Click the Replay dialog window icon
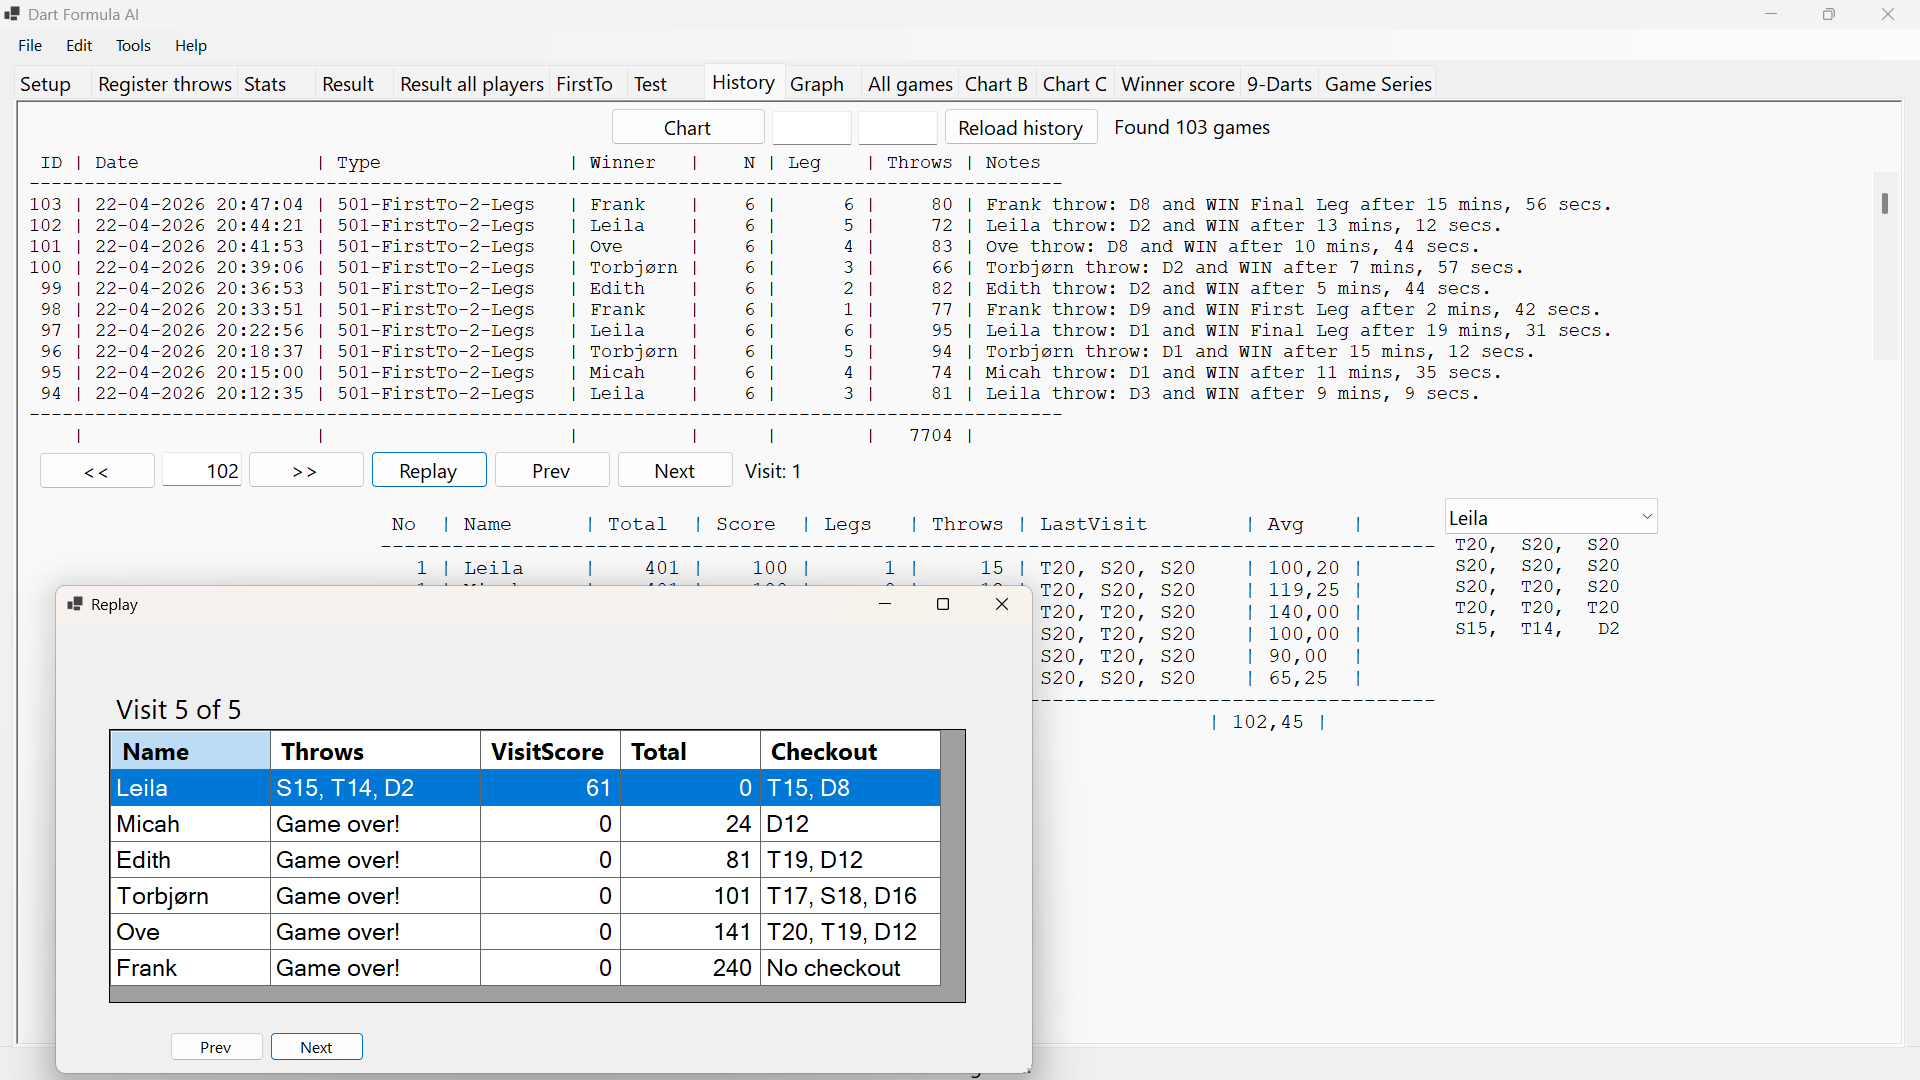Viewport: 1920px width, 1080px height. tap(75, 604)
